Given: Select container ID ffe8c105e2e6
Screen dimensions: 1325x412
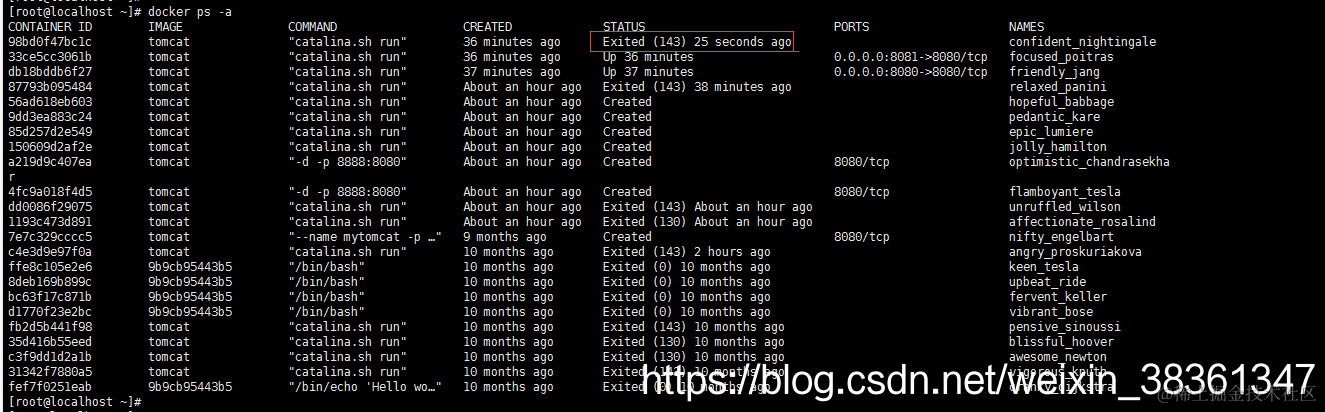Looking at the screenshot, I should click(x=50, y=267).
